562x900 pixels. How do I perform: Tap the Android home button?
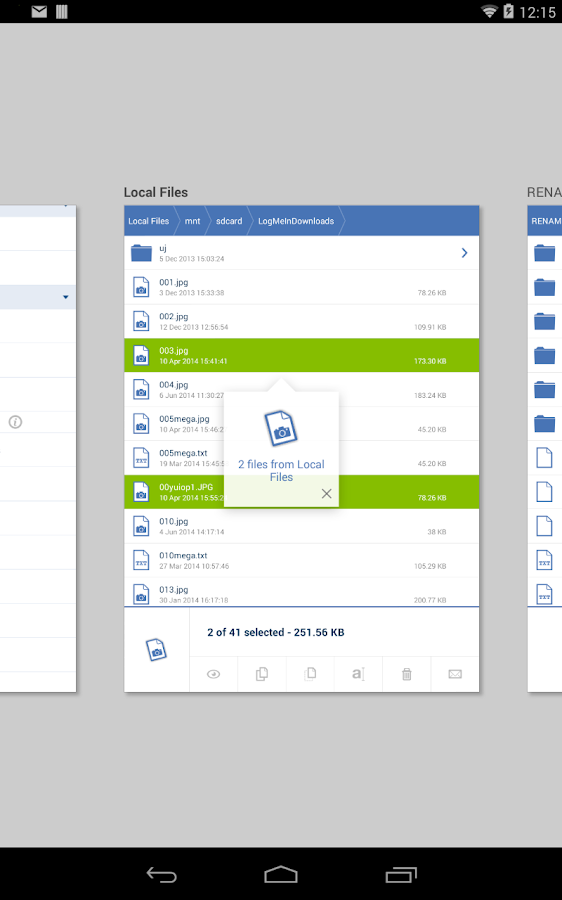pyautogui.click(x=281, y=874)
